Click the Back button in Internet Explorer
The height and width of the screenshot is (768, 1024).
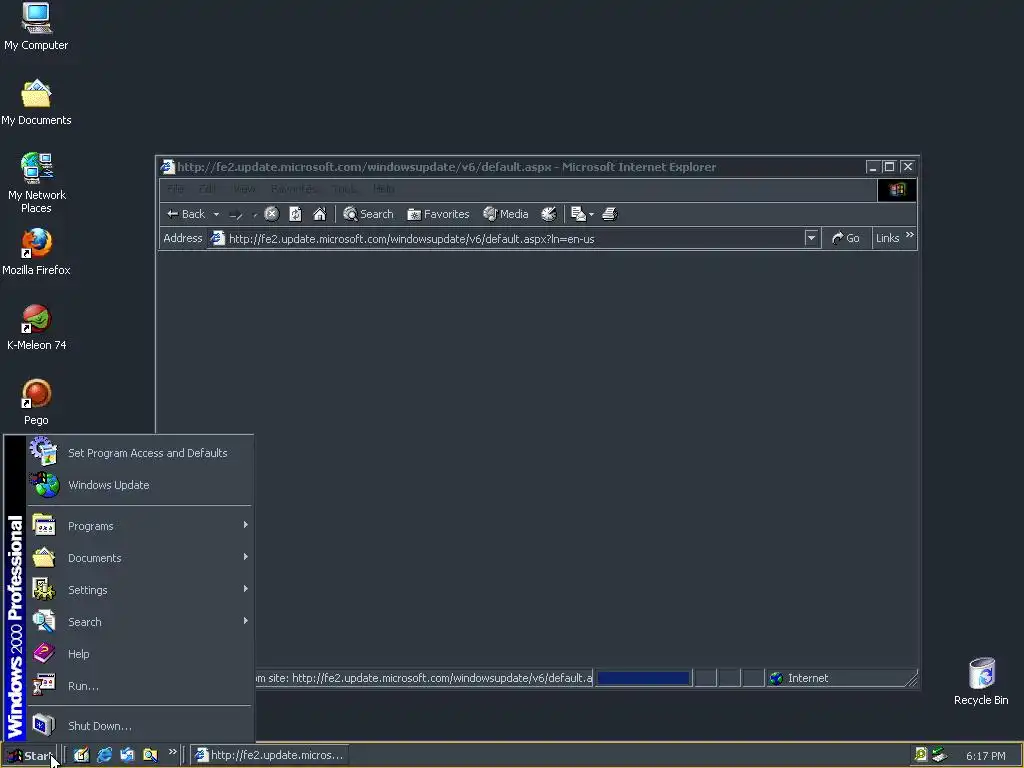(x=186, y=214)
